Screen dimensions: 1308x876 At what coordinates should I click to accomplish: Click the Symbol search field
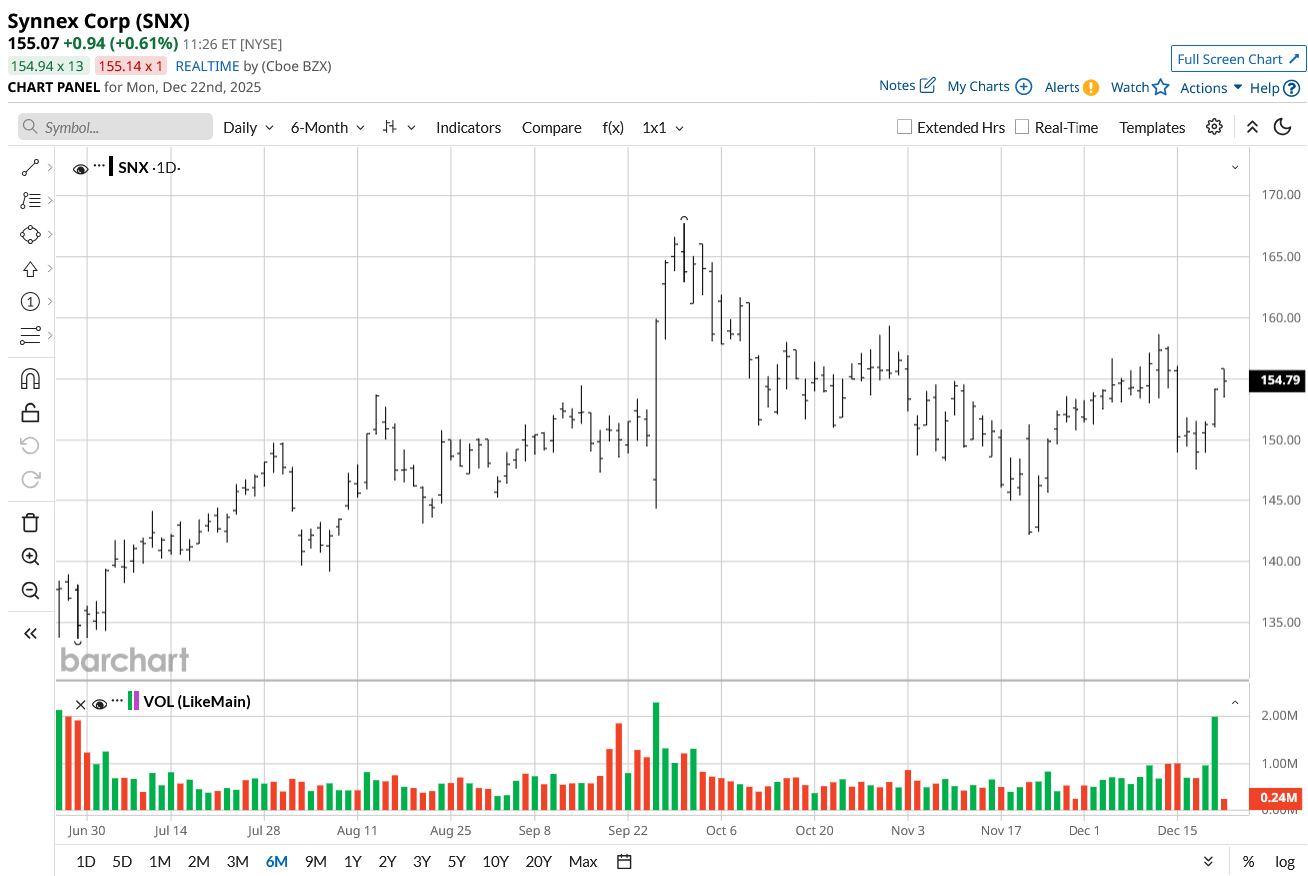116,127
